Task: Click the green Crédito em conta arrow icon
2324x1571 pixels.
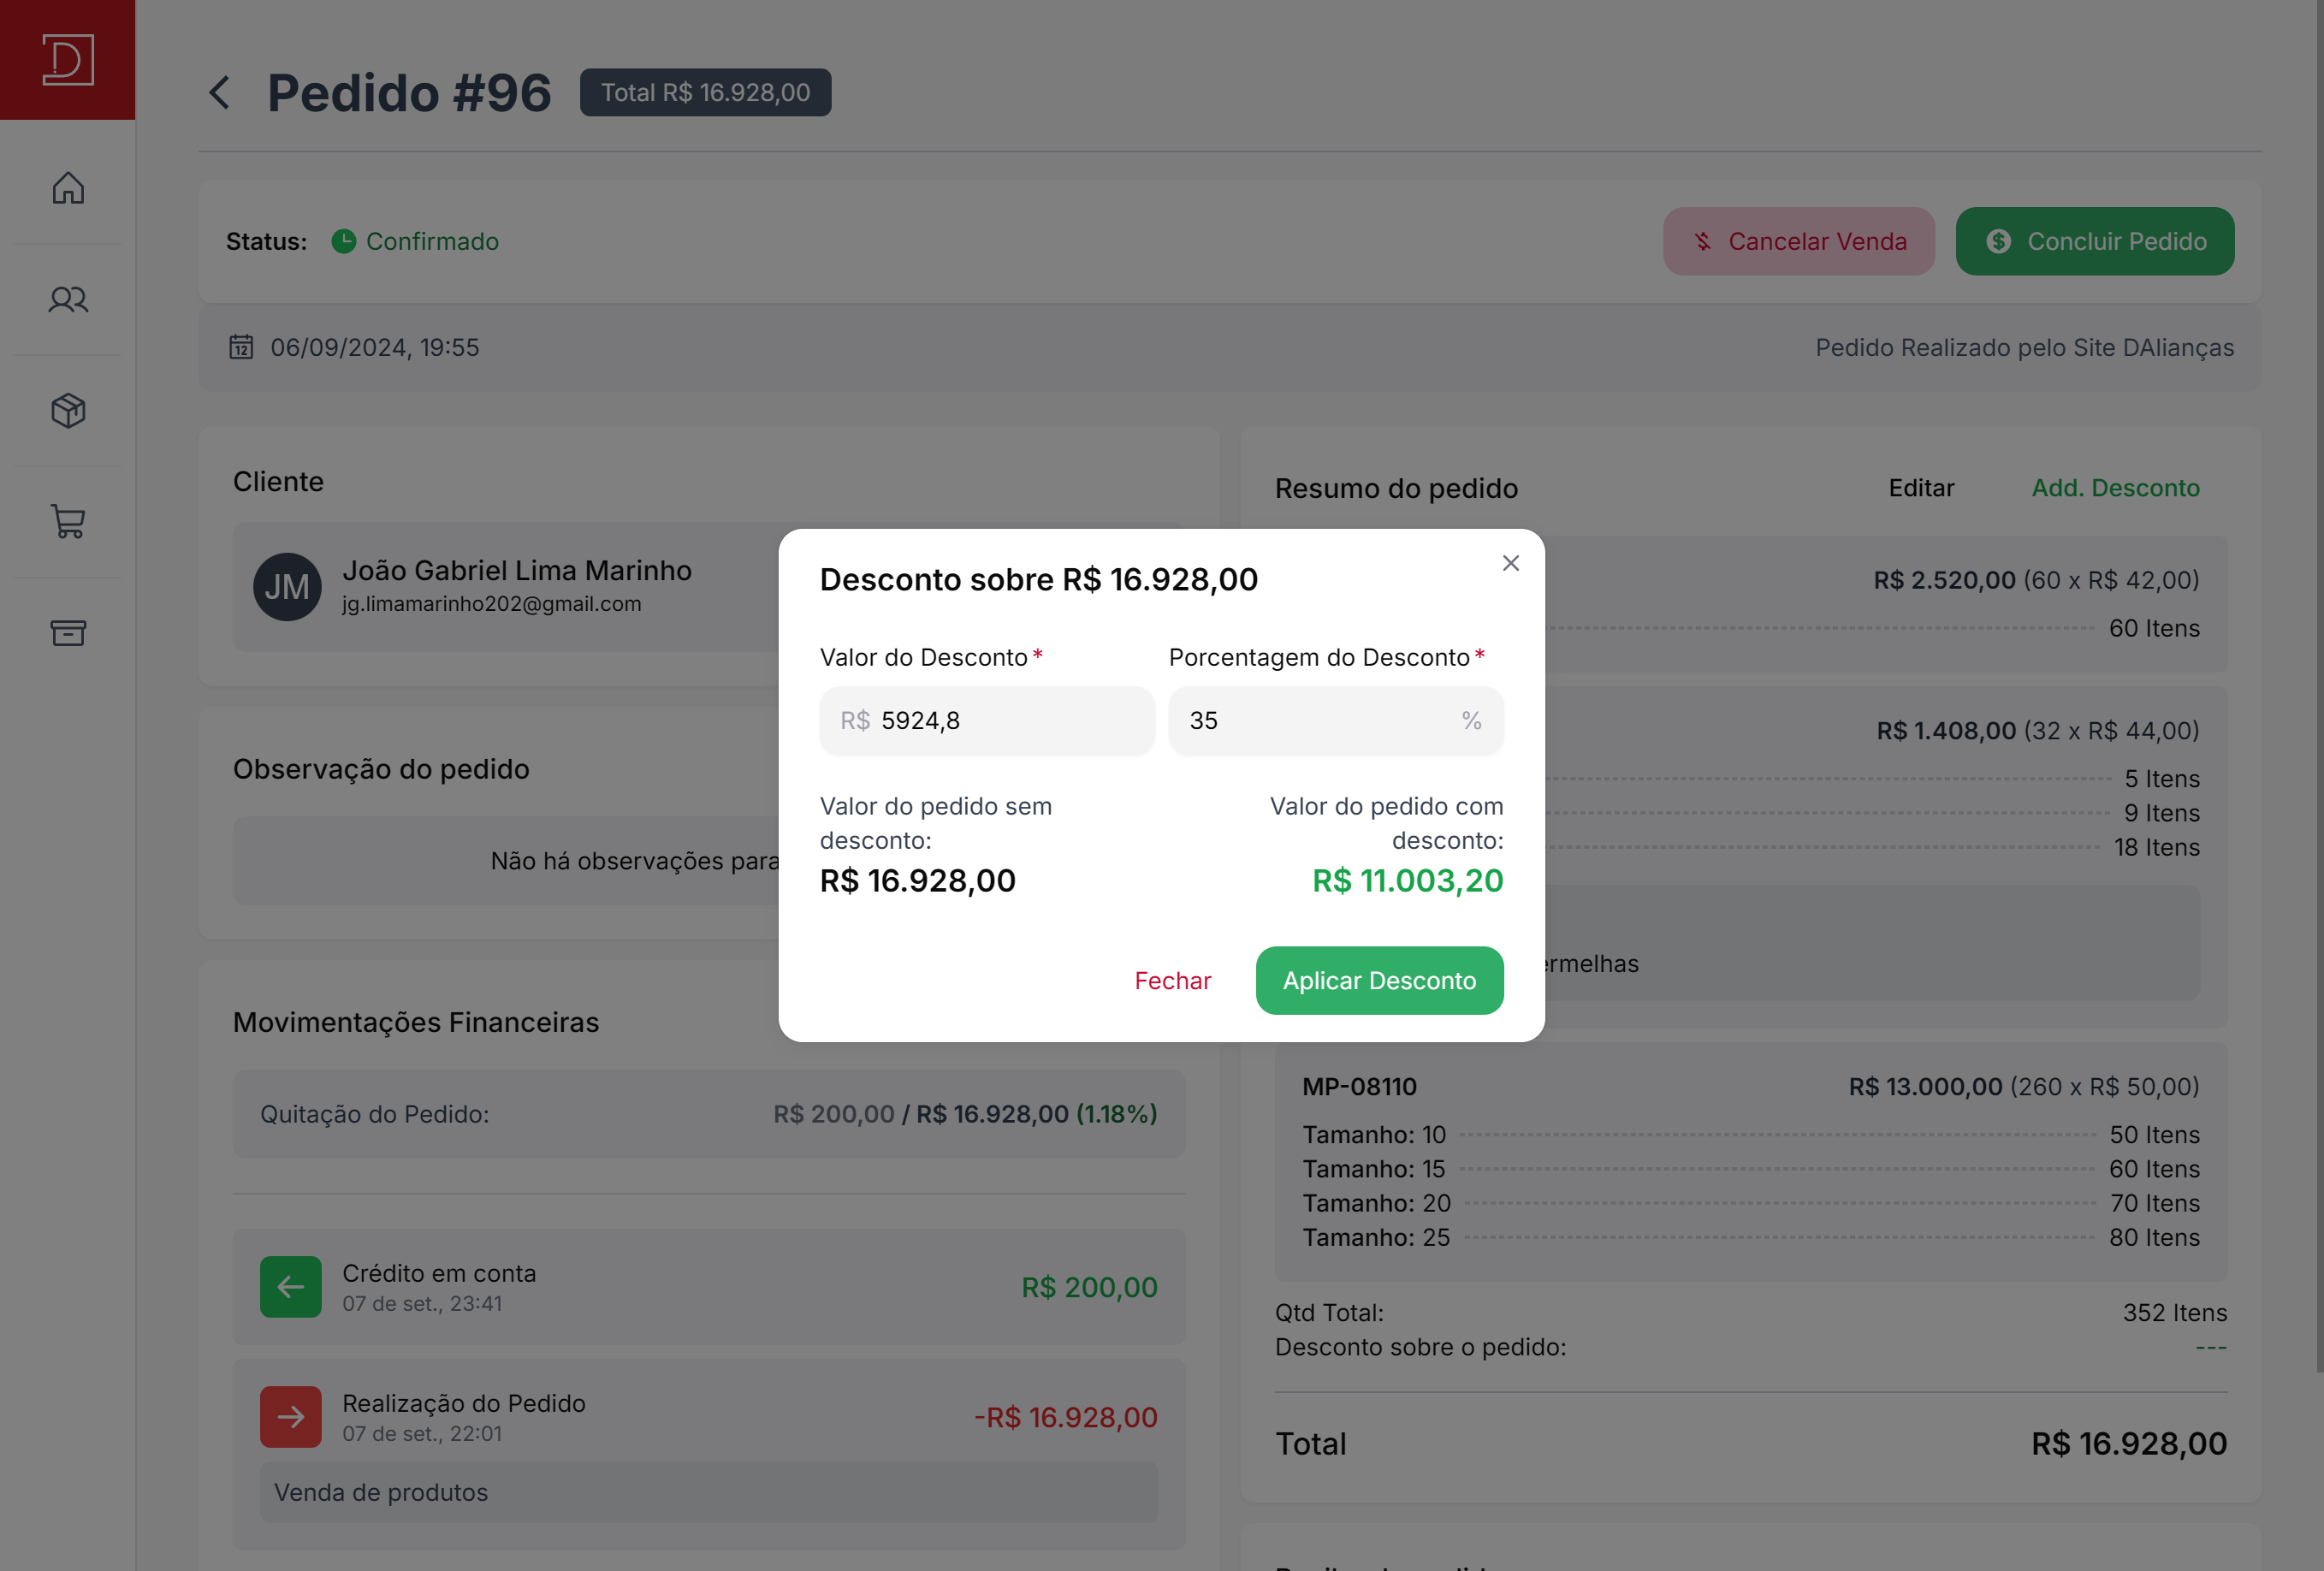Action: tap(290, 1287)
